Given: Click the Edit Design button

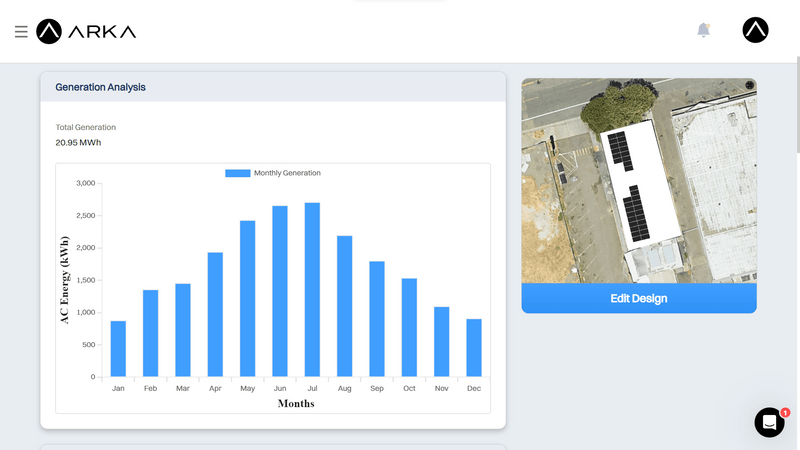Looking at the screenshot, I should pyautogui.click(x=639, y=298).
